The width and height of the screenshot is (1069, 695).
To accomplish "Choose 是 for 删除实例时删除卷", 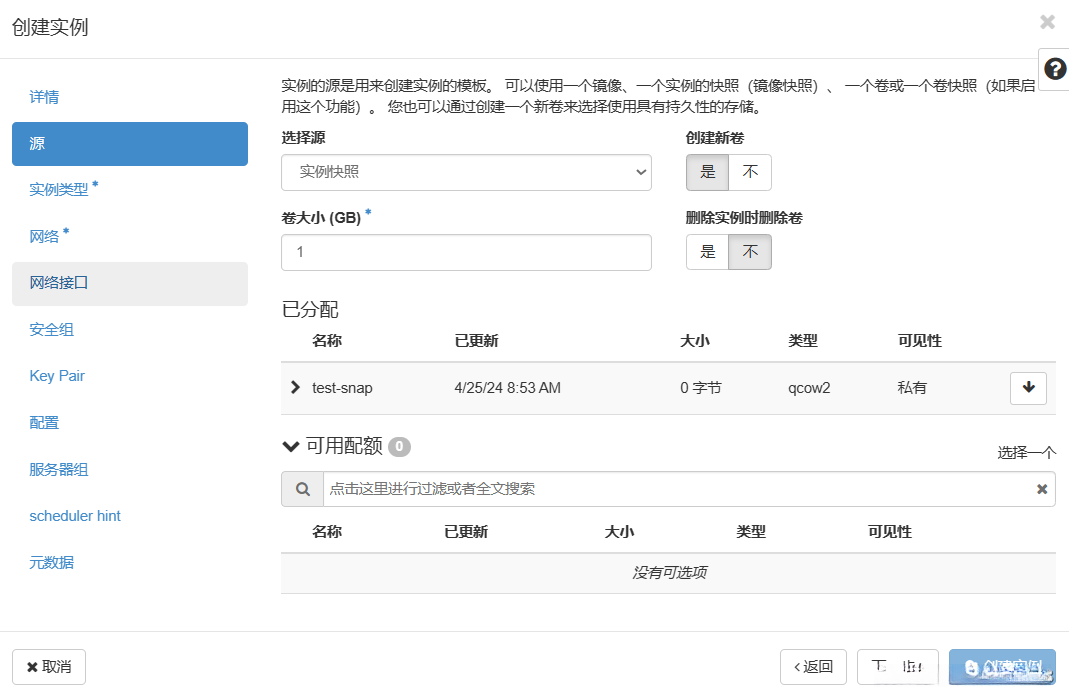I will (708, 252).
